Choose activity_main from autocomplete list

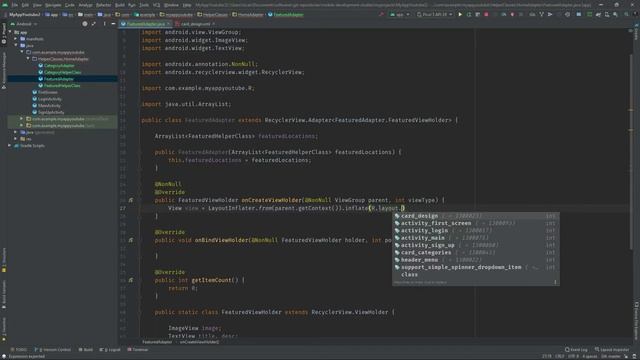pos(476,238)
